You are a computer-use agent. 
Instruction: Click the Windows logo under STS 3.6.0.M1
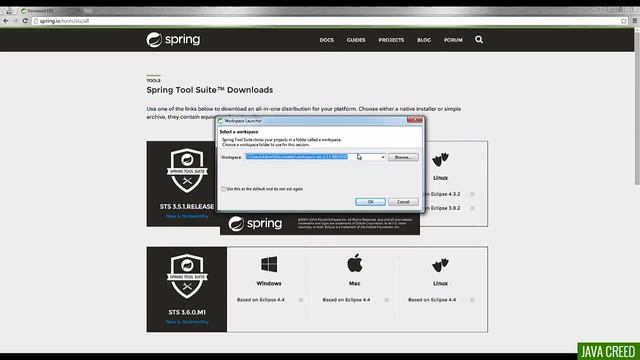(269, 264)
